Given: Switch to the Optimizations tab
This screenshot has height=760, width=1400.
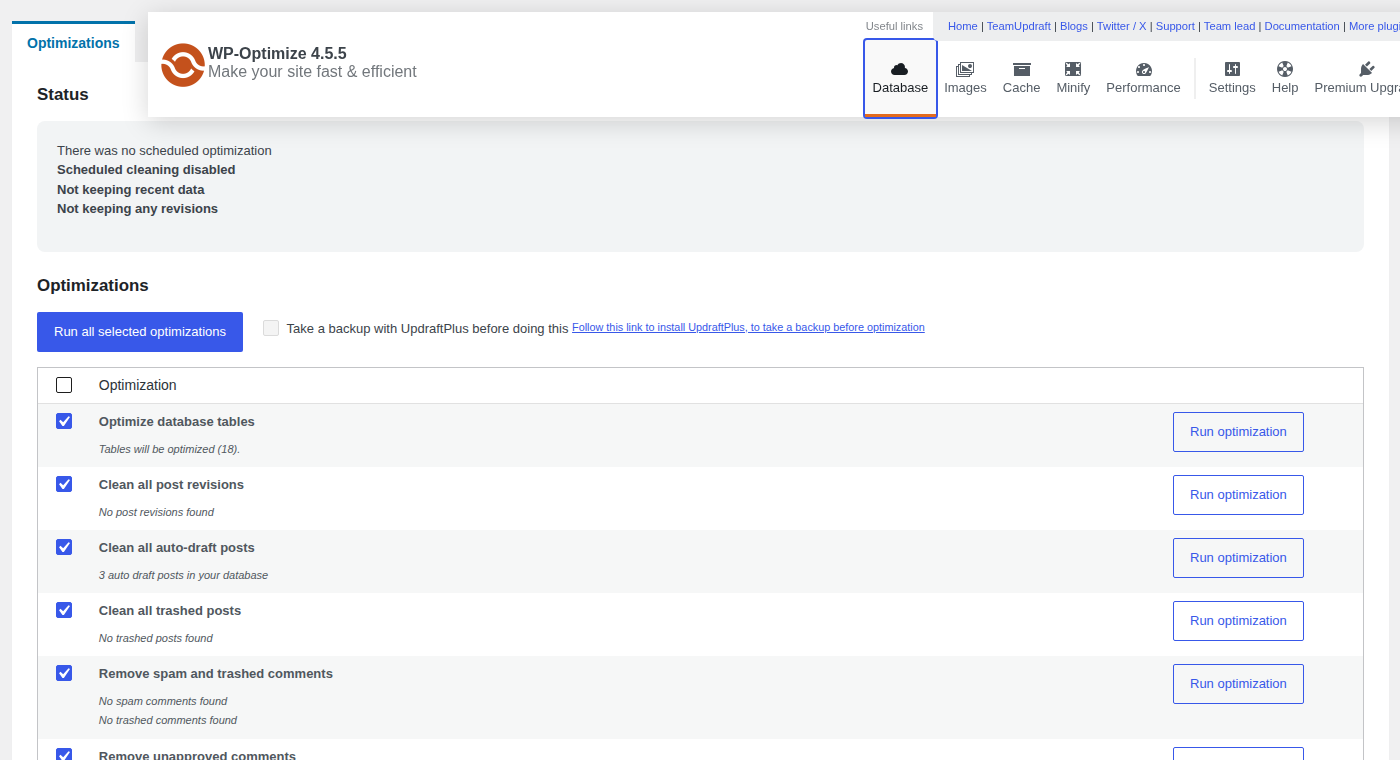Looking at the screenshot, I should point(73,43).
